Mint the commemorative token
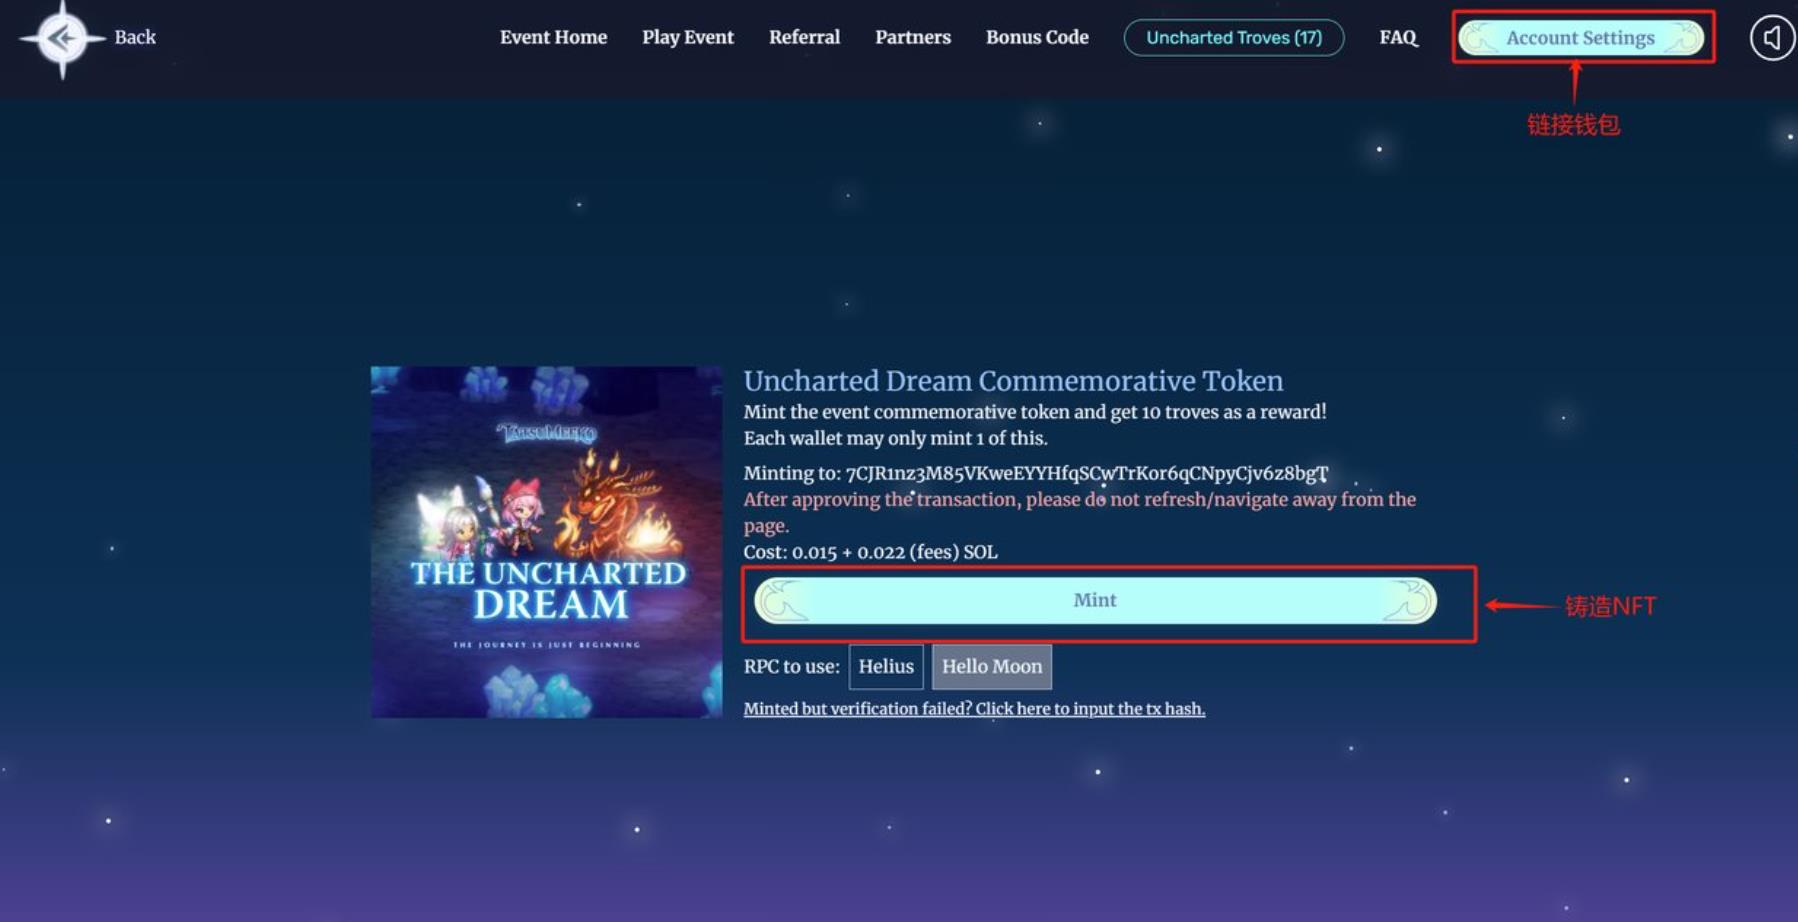 (1095, 600)
